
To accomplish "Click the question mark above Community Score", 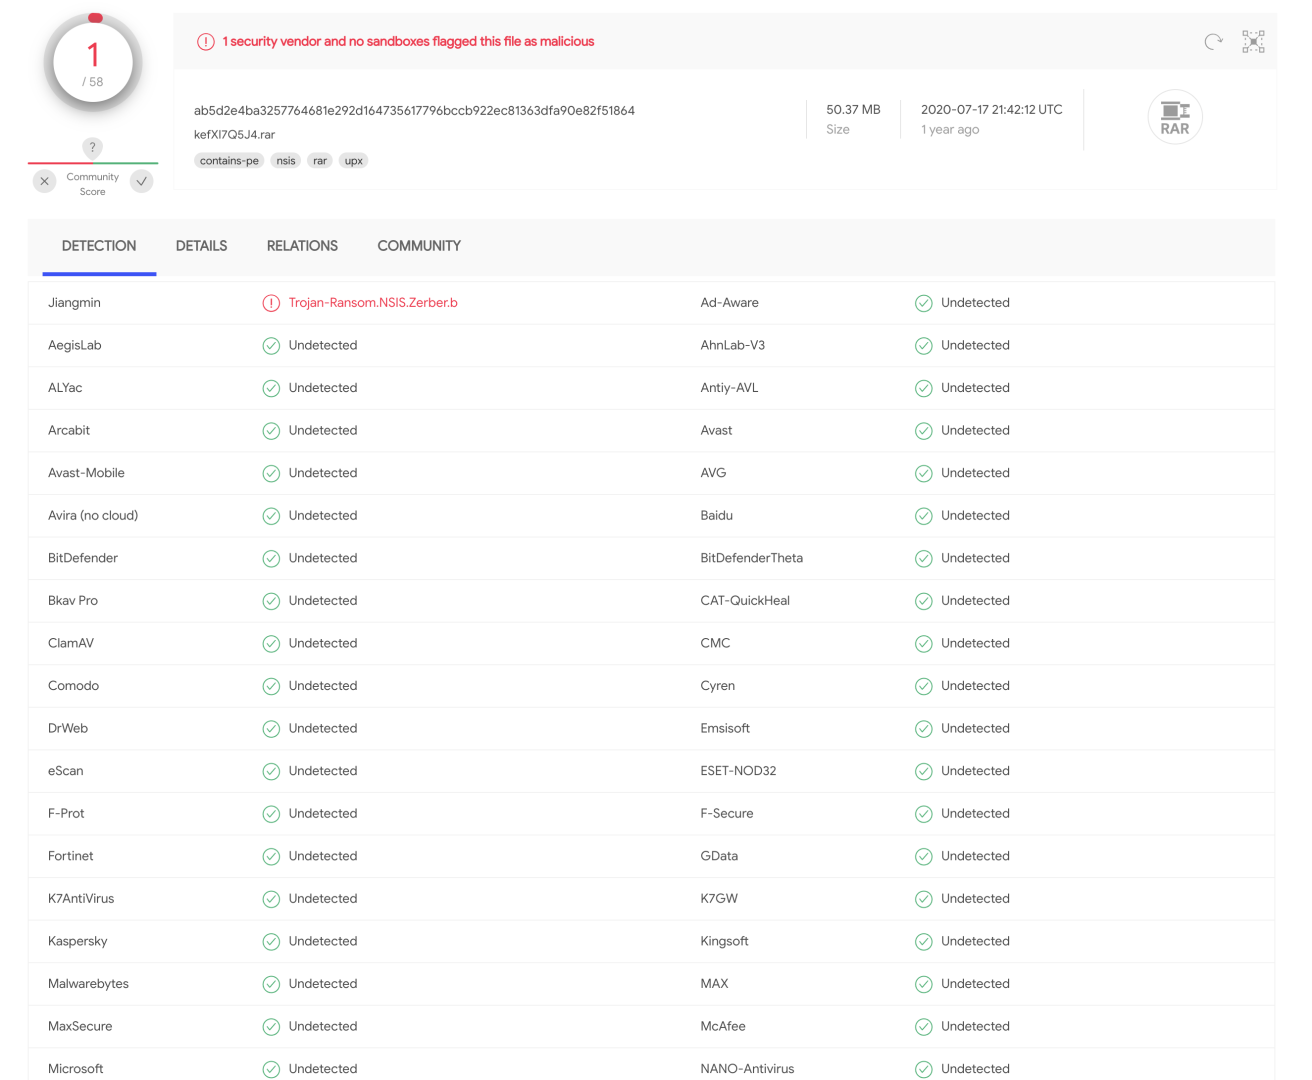I will coord(92,148).
